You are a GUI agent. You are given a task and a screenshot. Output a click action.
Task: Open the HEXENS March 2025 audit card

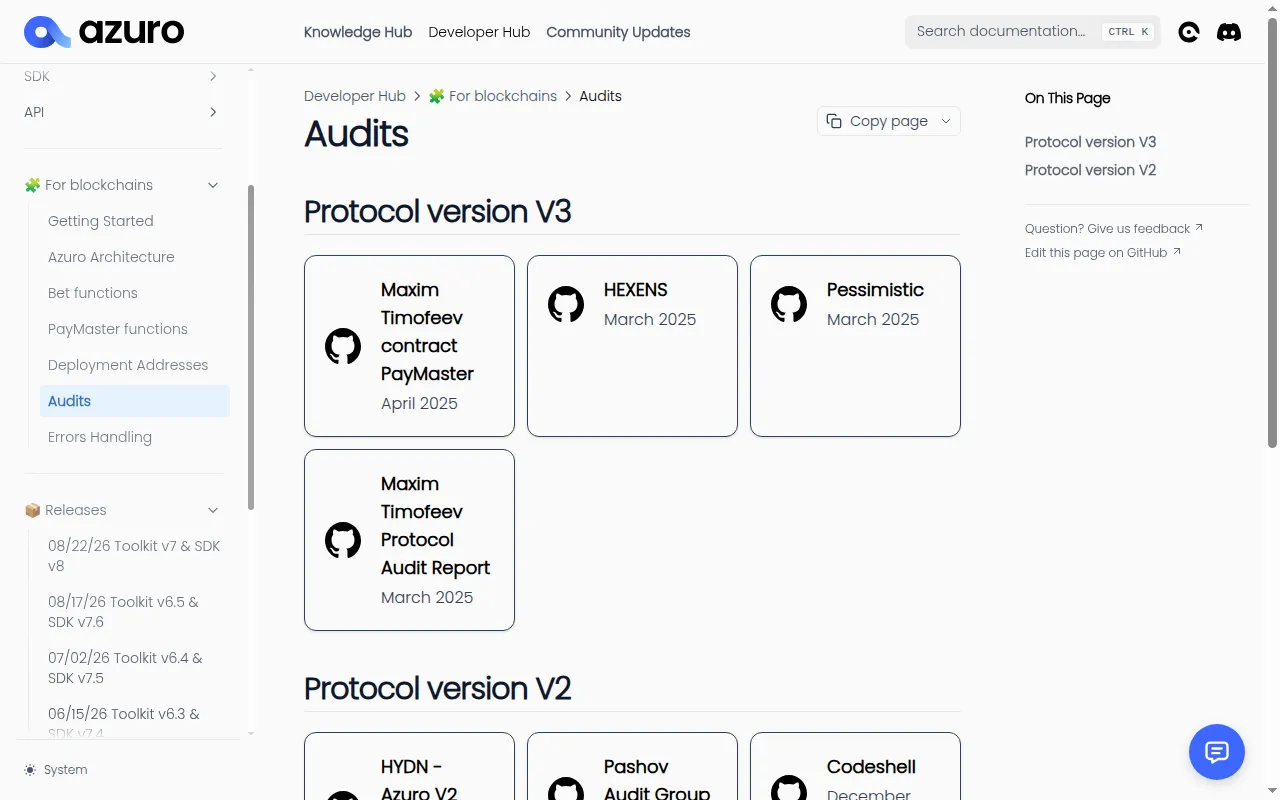632,346
